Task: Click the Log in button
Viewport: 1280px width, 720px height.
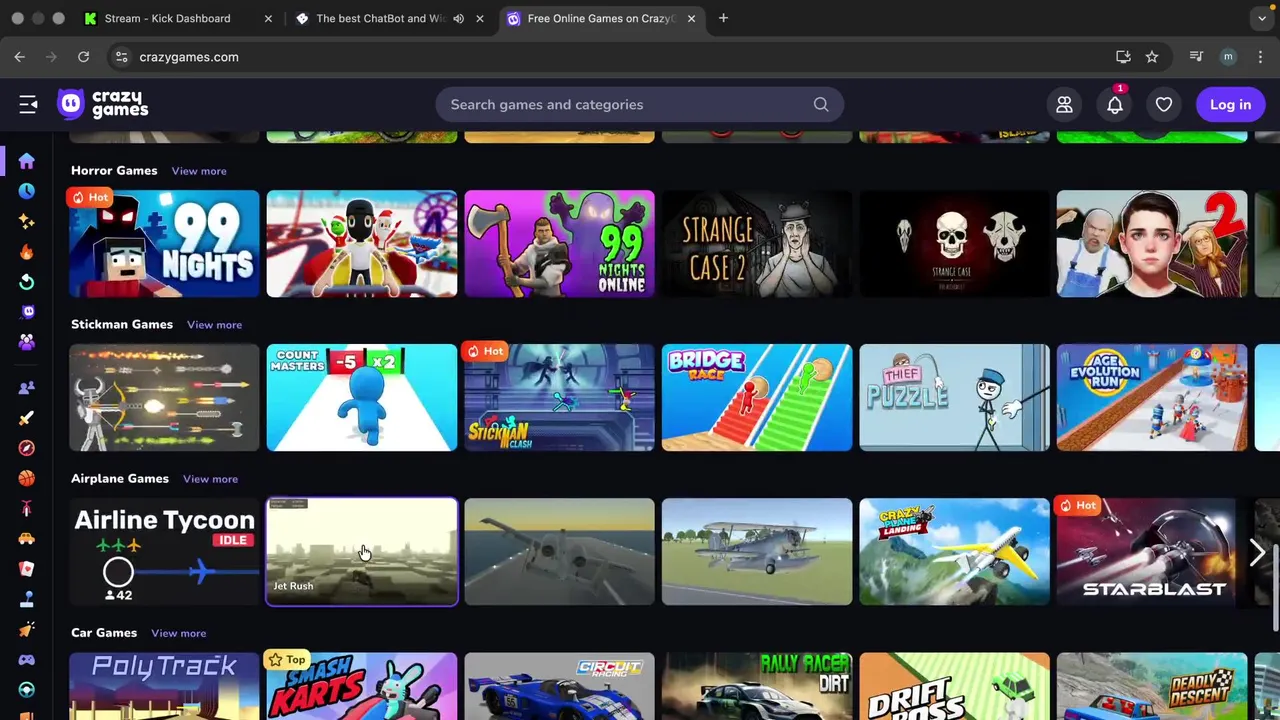Action: point(1230,104)
